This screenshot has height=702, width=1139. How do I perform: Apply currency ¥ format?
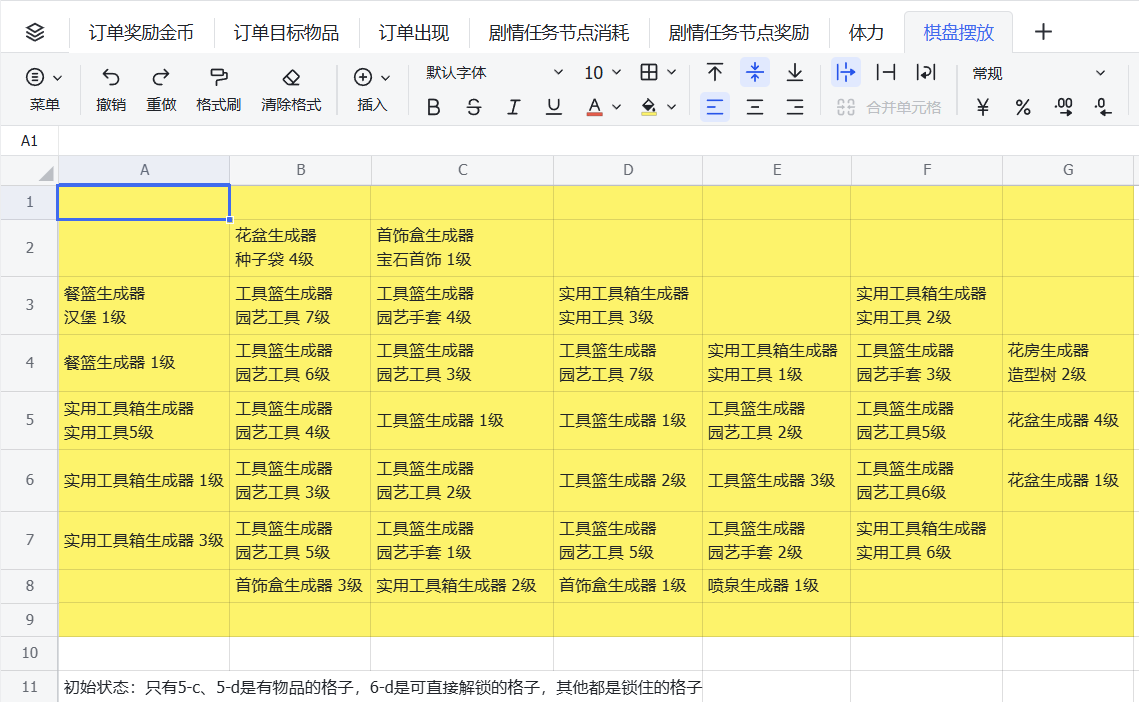[x=983, y=108]
